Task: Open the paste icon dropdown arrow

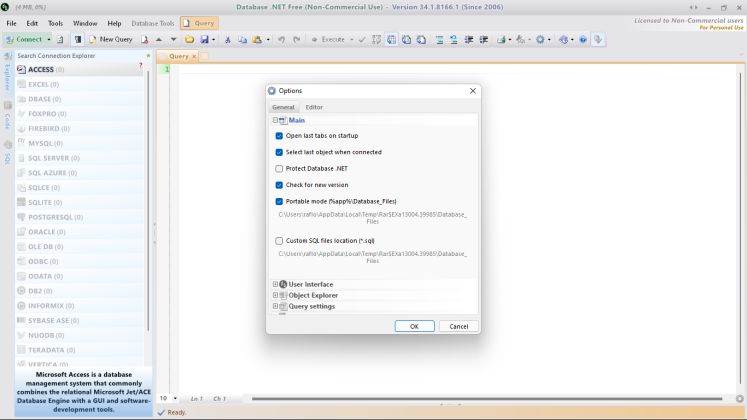Action: pyautogui.click(x=268, y=40)
